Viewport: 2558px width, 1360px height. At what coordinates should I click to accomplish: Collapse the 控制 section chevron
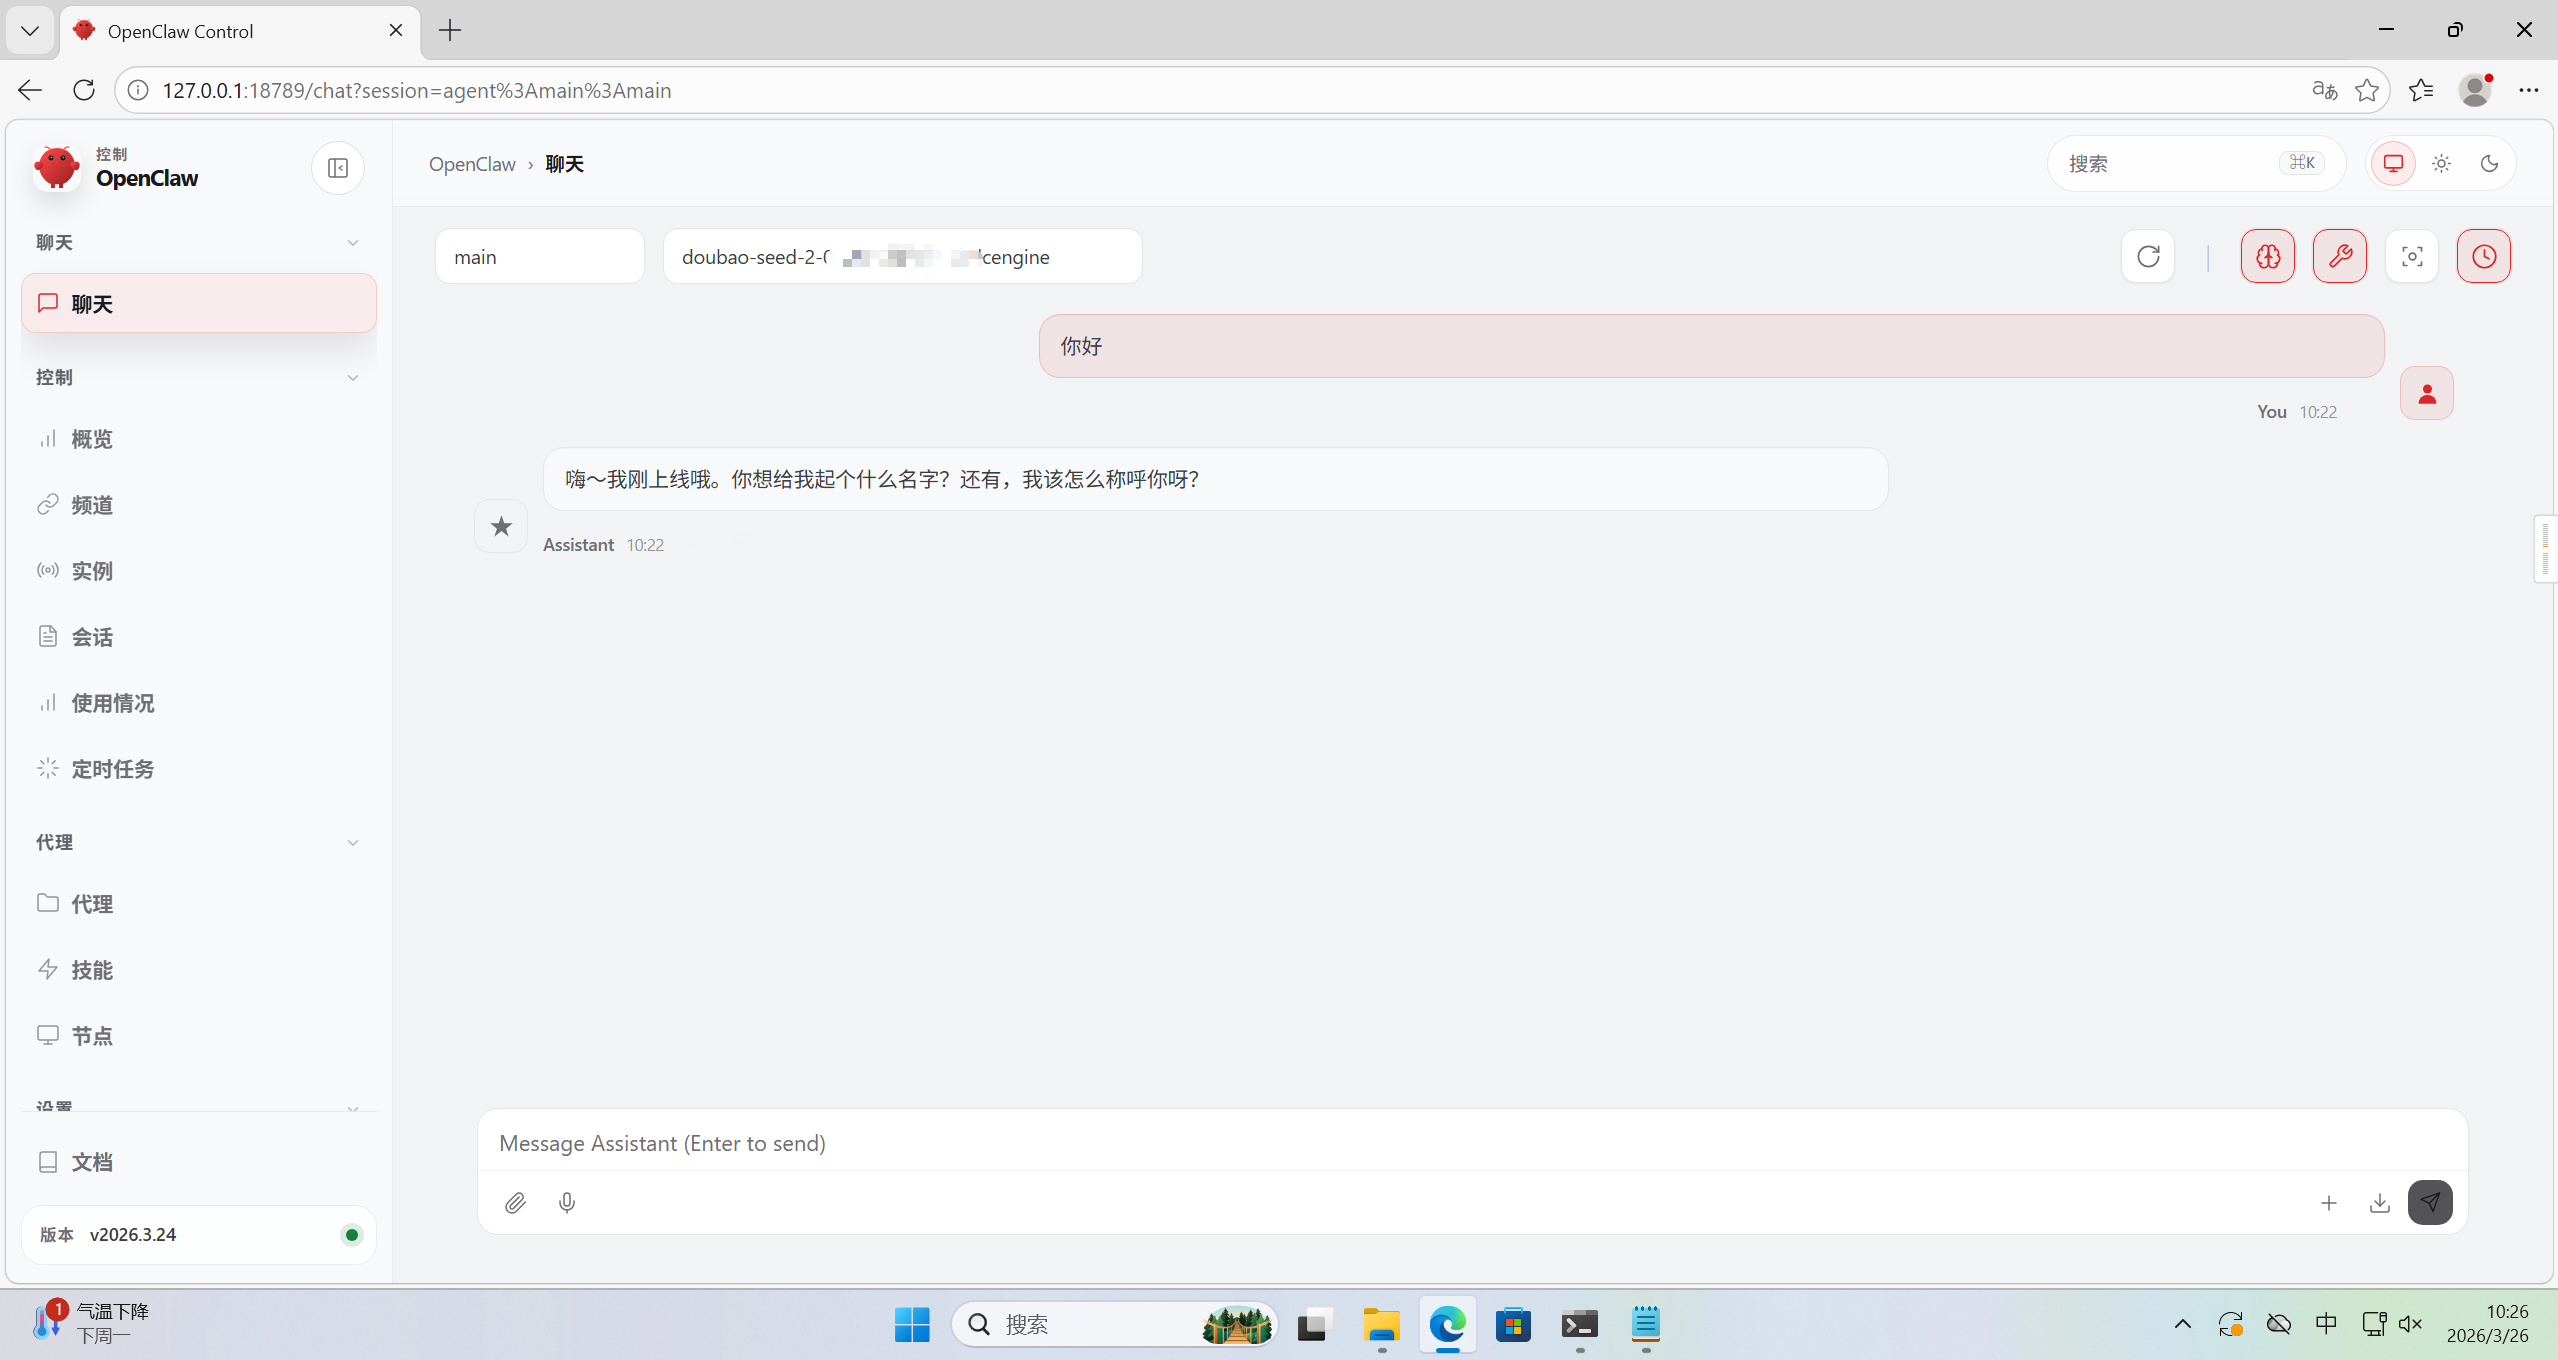[x=352, y=378]
